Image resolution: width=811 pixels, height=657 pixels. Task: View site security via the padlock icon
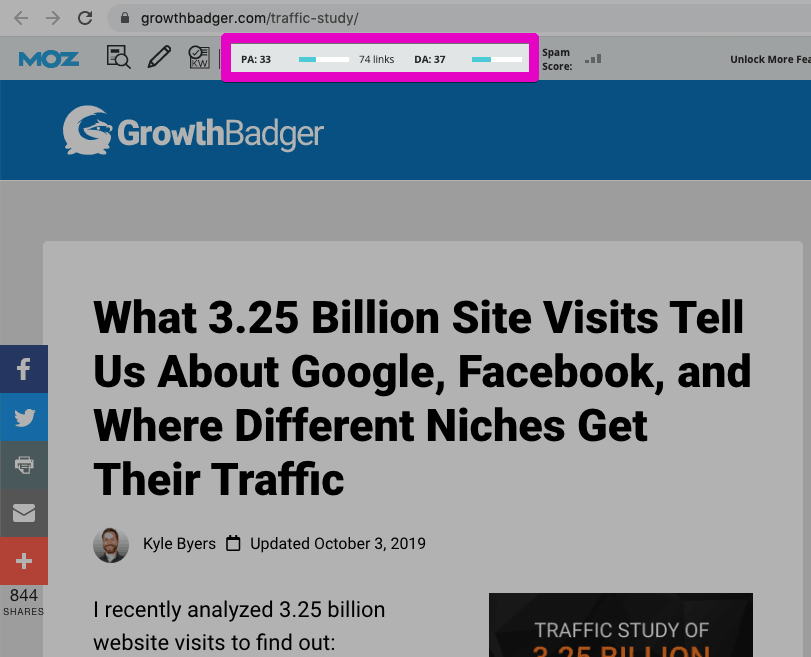click(125, 18)
